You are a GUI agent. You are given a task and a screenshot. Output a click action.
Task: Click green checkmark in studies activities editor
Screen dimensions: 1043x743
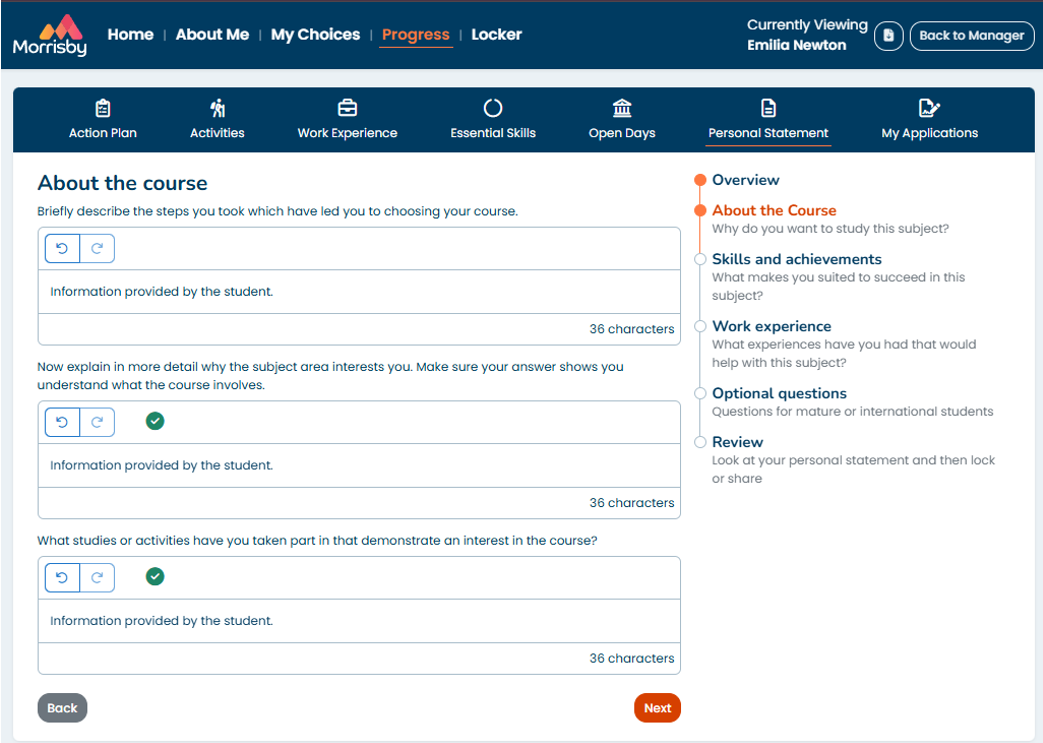(x=155, y=577)
